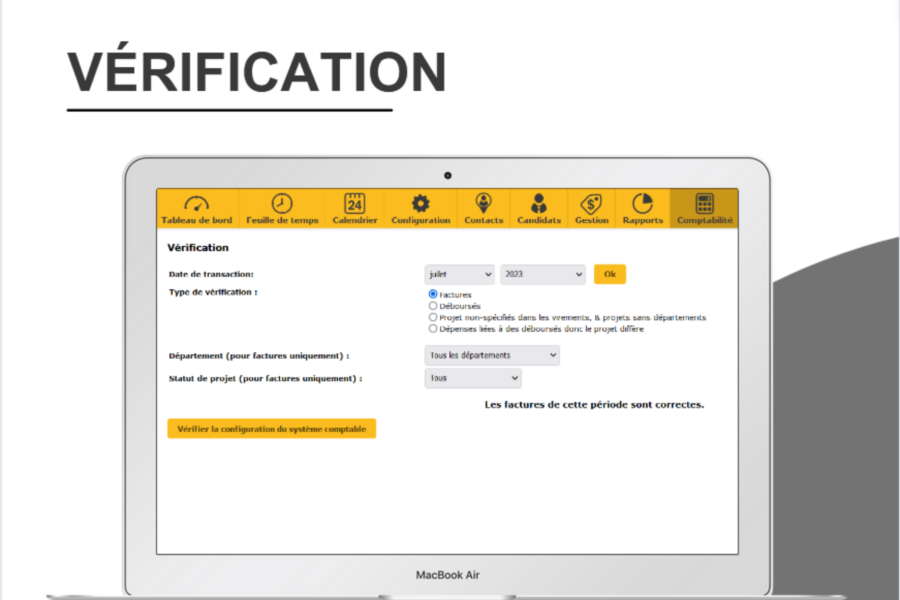Open the month dropdown showing juillet
This screenshot has width=900, height=600.
pos(459,274)
